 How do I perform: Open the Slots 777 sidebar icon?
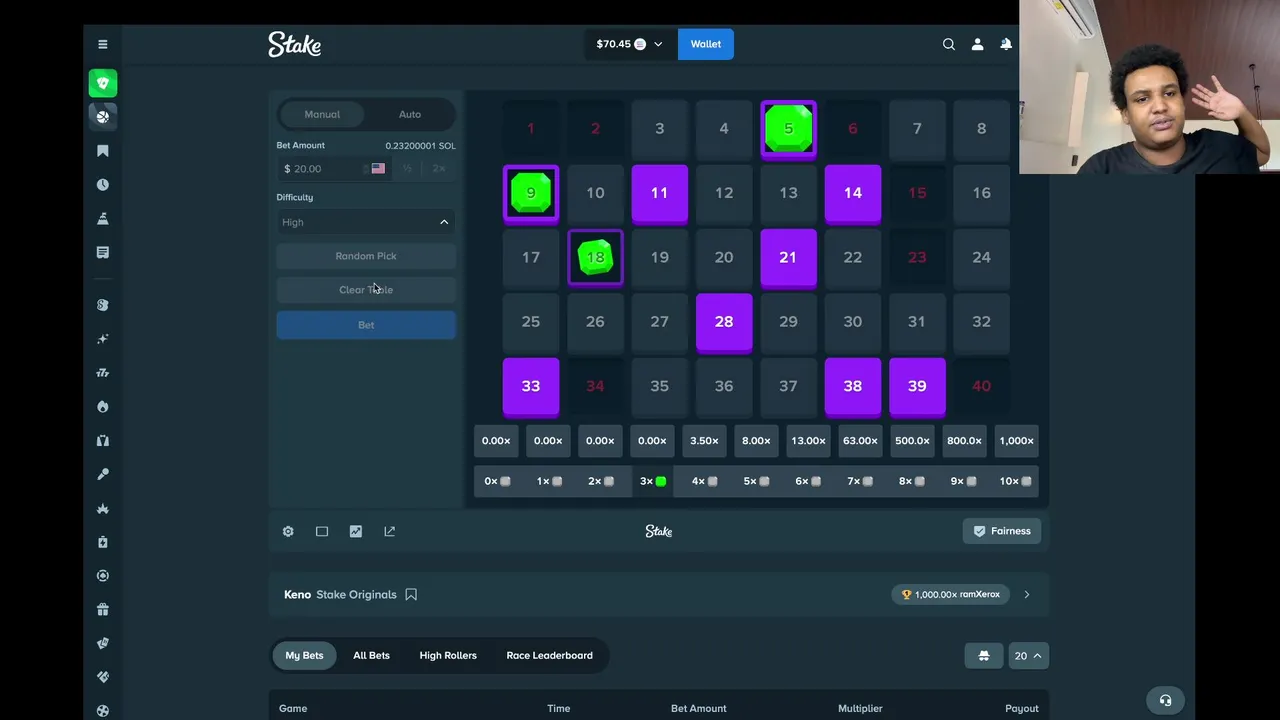pos(102,373)
